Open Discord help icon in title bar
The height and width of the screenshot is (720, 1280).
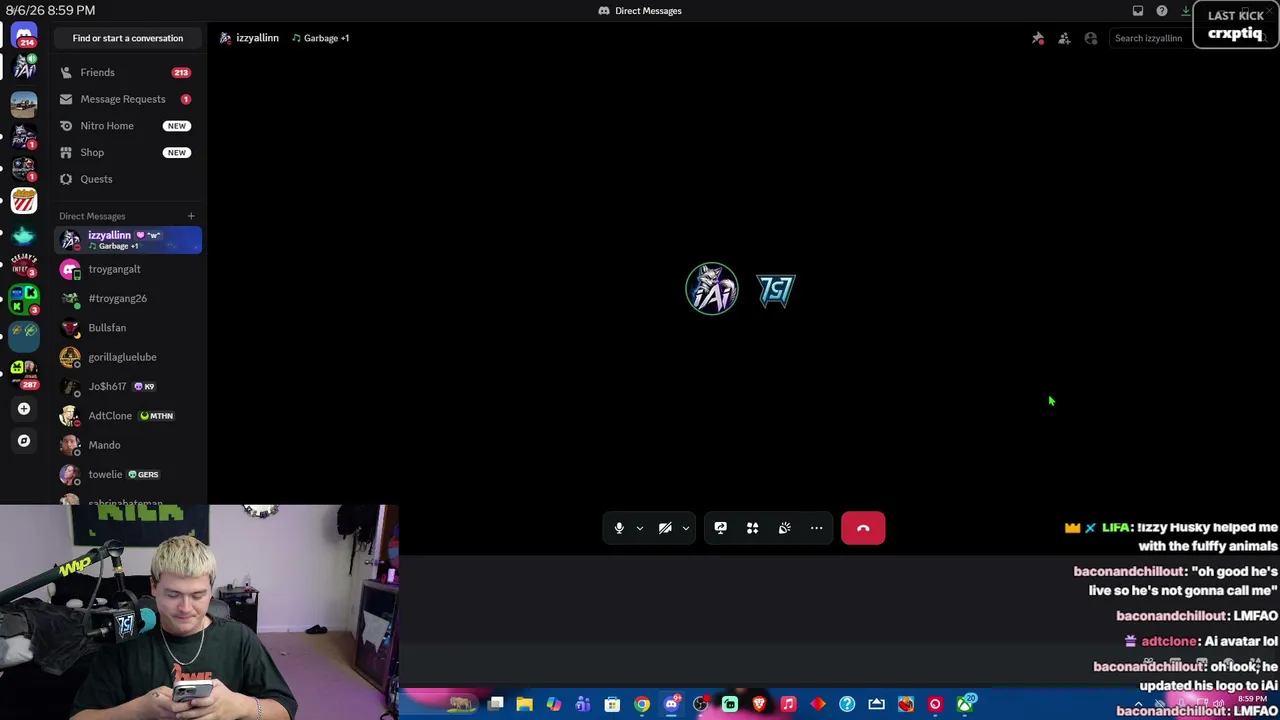pyautogui.click(x=1162, y=11)
